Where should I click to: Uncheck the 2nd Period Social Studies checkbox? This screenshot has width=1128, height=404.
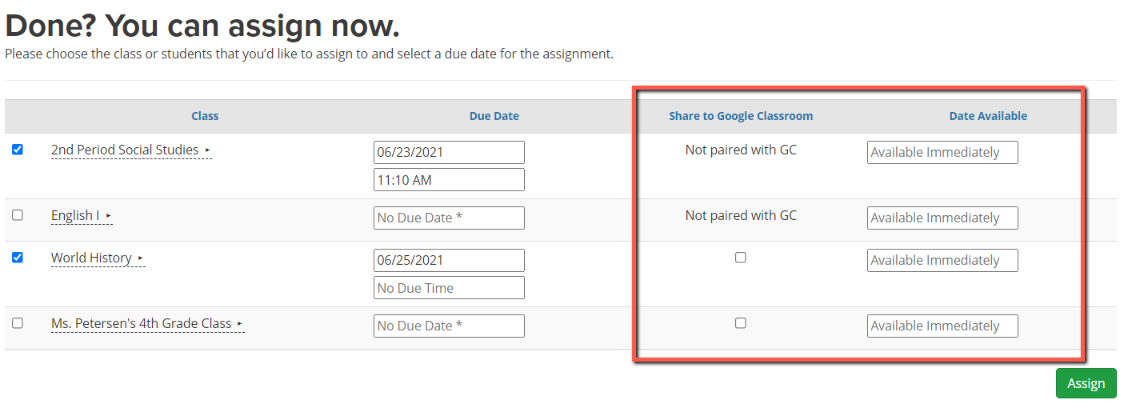pos(18,150)
